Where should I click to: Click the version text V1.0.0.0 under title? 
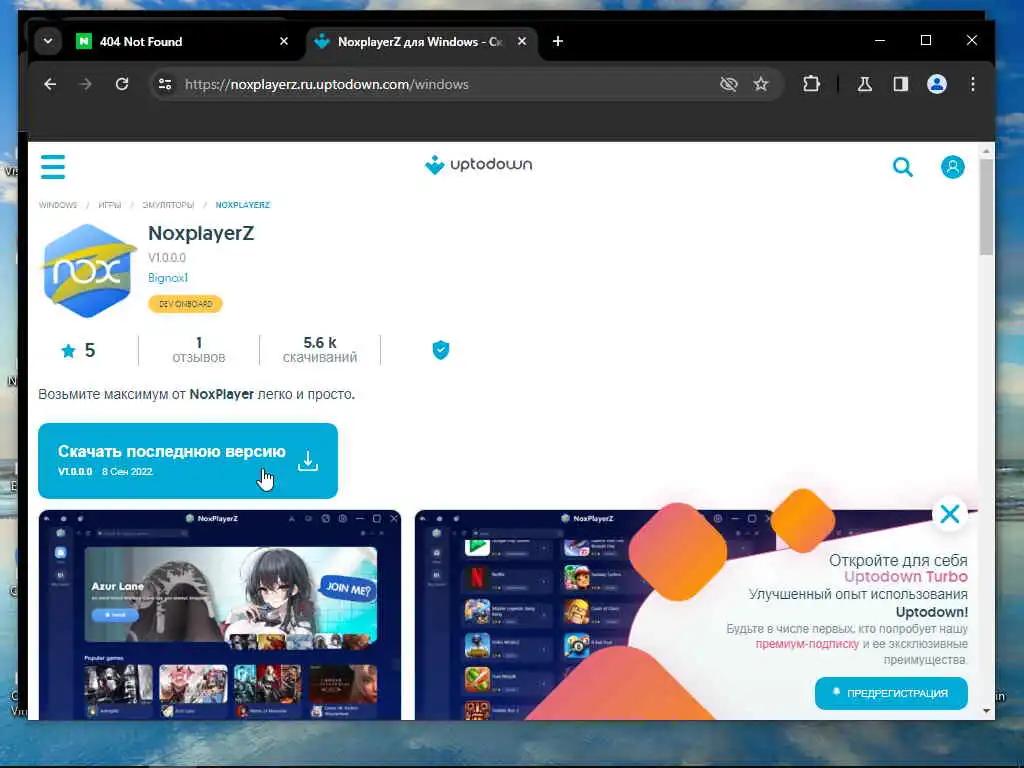[x=167, y=258]
